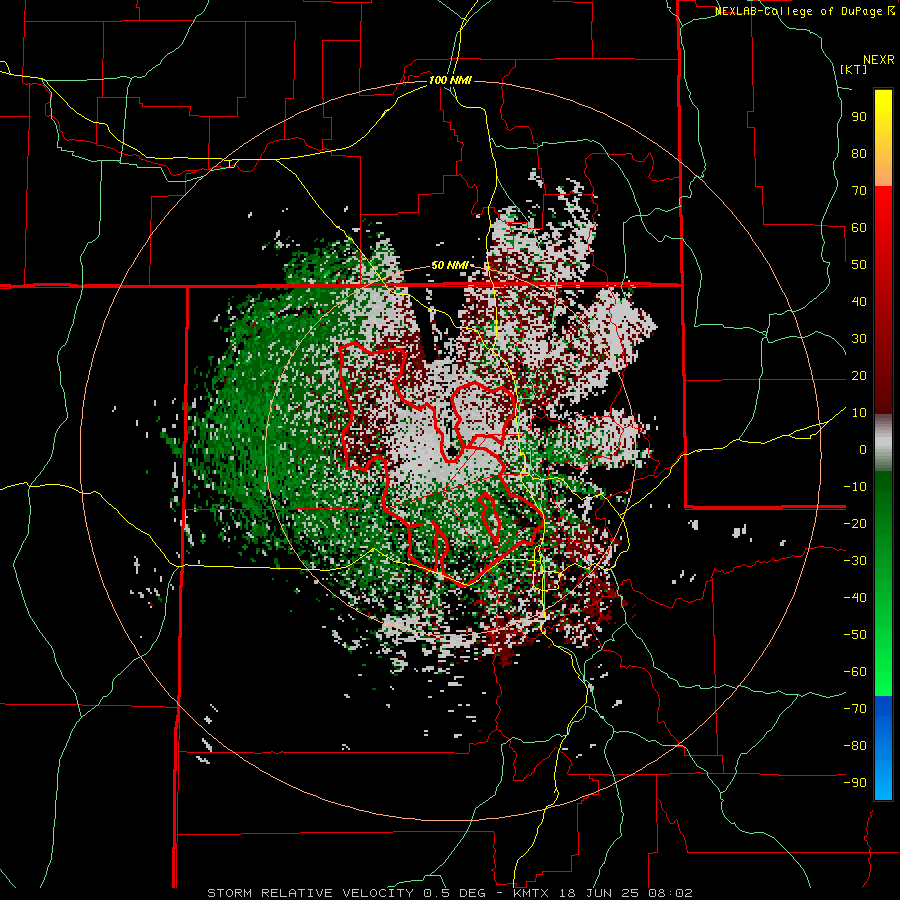Click the -50 value on the velocity scale
Screen dimensions: 900x900
(x=855, y=635)
